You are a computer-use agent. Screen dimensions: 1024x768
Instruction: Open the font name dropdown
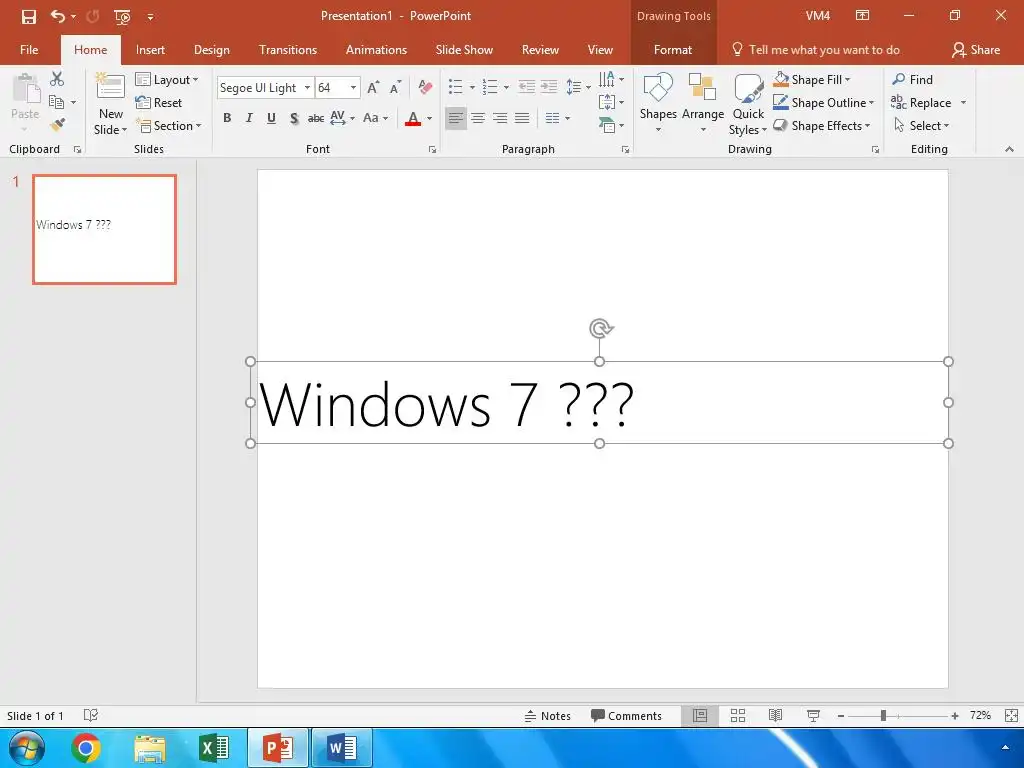click(x=306, y=88)
